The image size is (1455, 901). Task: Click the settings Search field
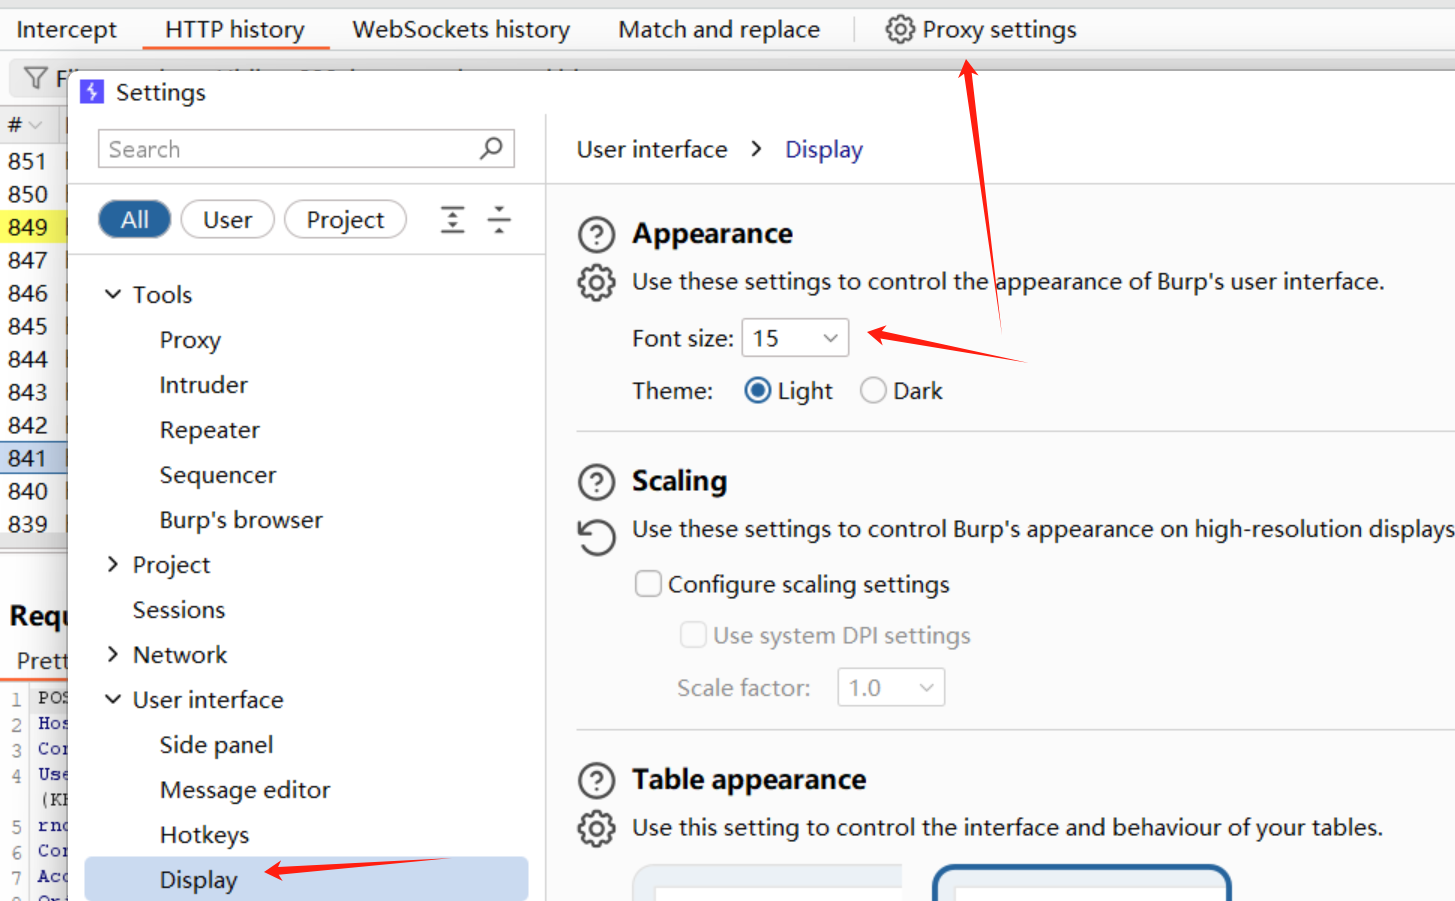(306, 148)
